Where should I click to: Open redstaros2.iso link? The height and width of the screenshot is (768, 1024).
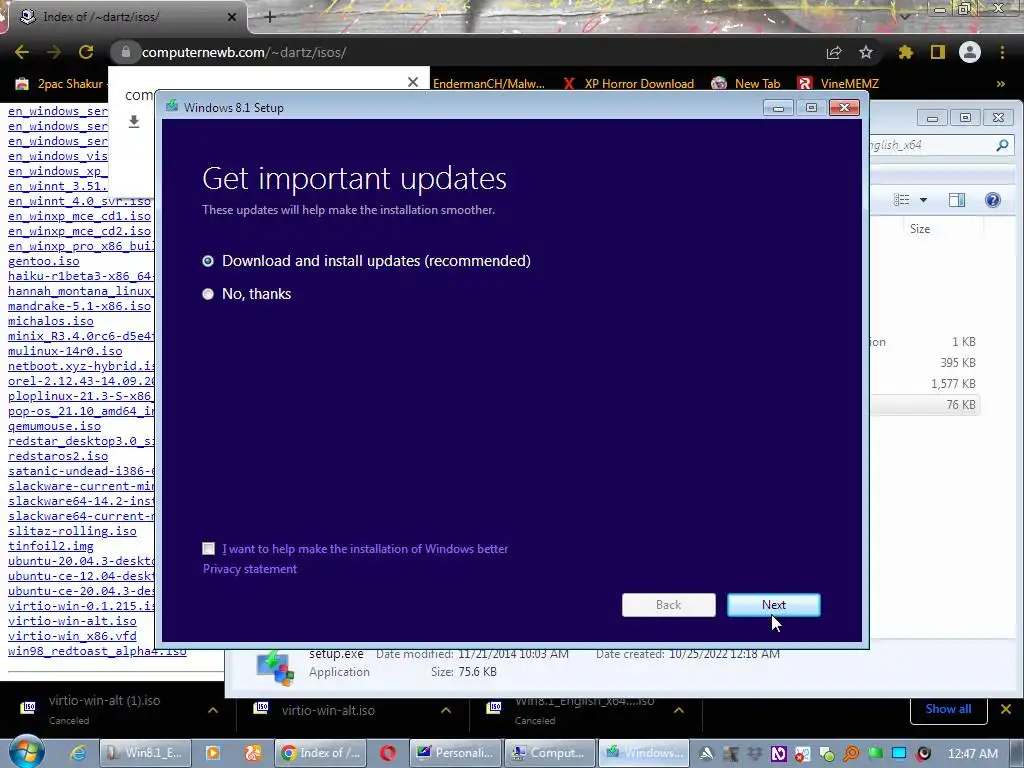pos(58,456)
